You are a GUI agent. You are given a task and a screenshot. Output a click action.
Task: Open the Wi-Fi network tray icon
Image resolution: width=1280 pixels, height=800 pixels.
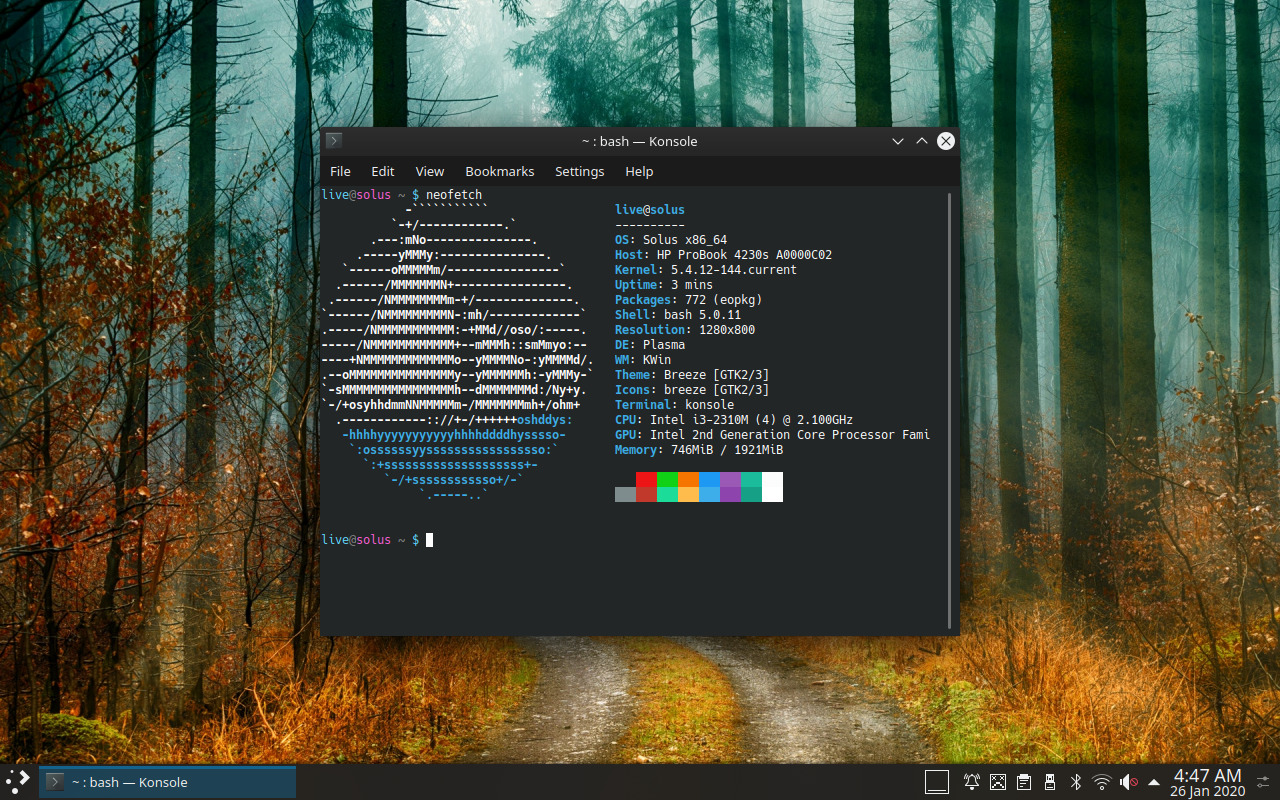click(1101, 781)
